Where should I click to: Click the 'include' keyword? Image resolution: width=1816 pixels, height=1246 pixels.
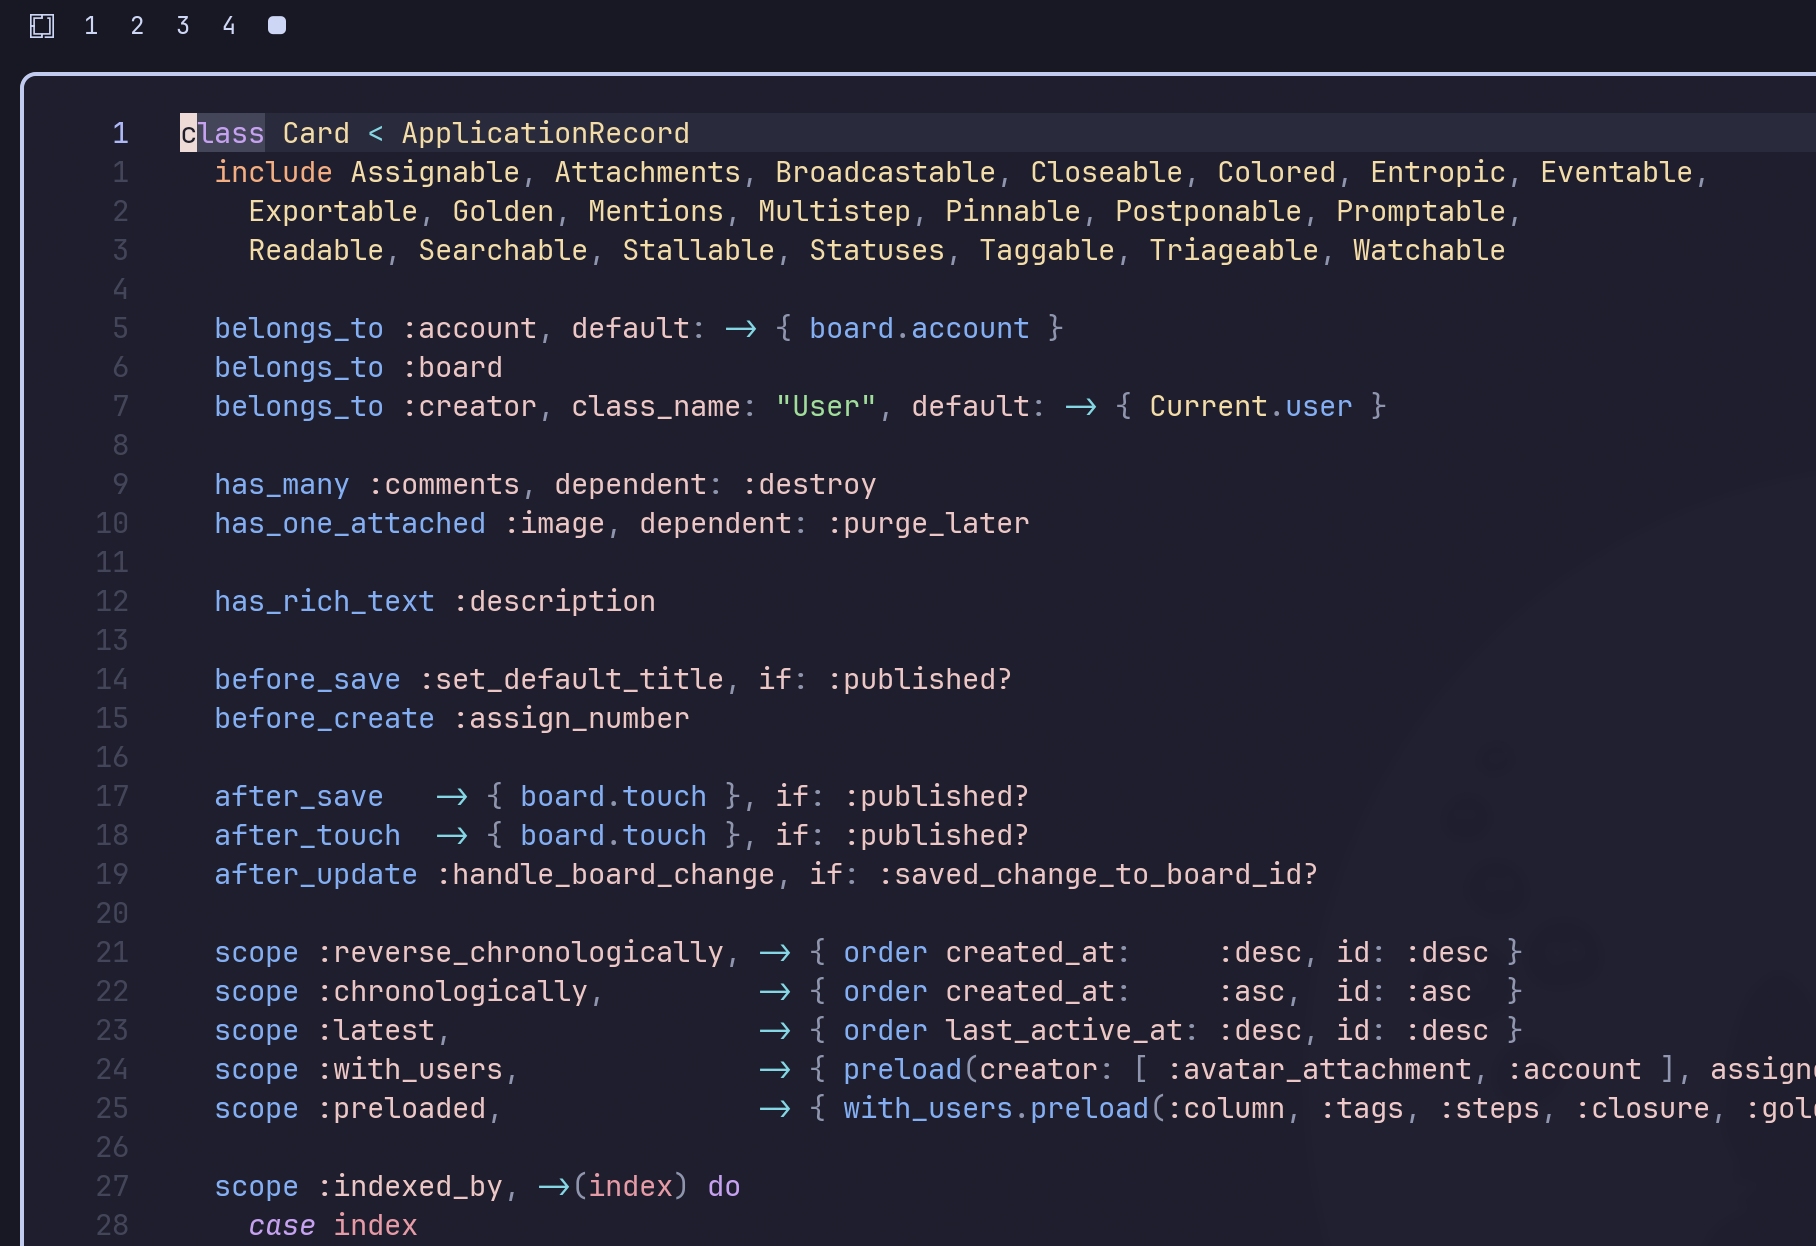point(273,172)
